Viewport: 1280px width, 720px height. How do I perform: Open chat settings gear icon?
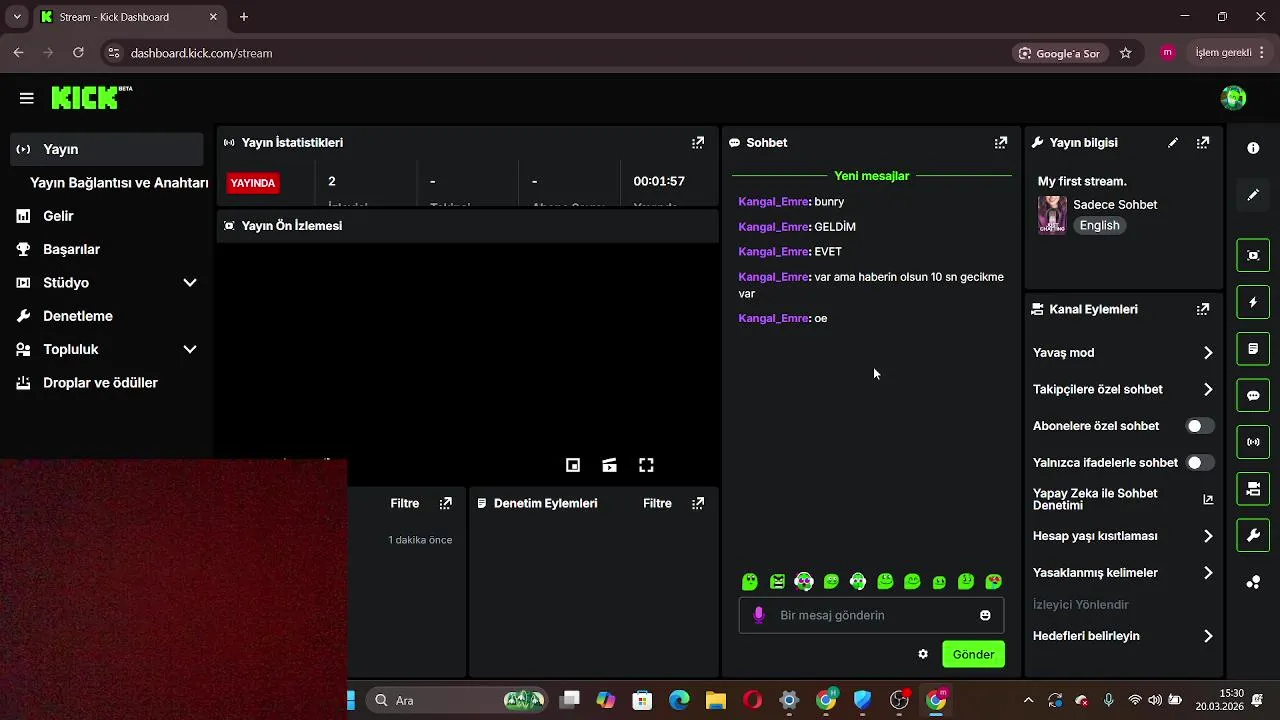pos(923,654)
